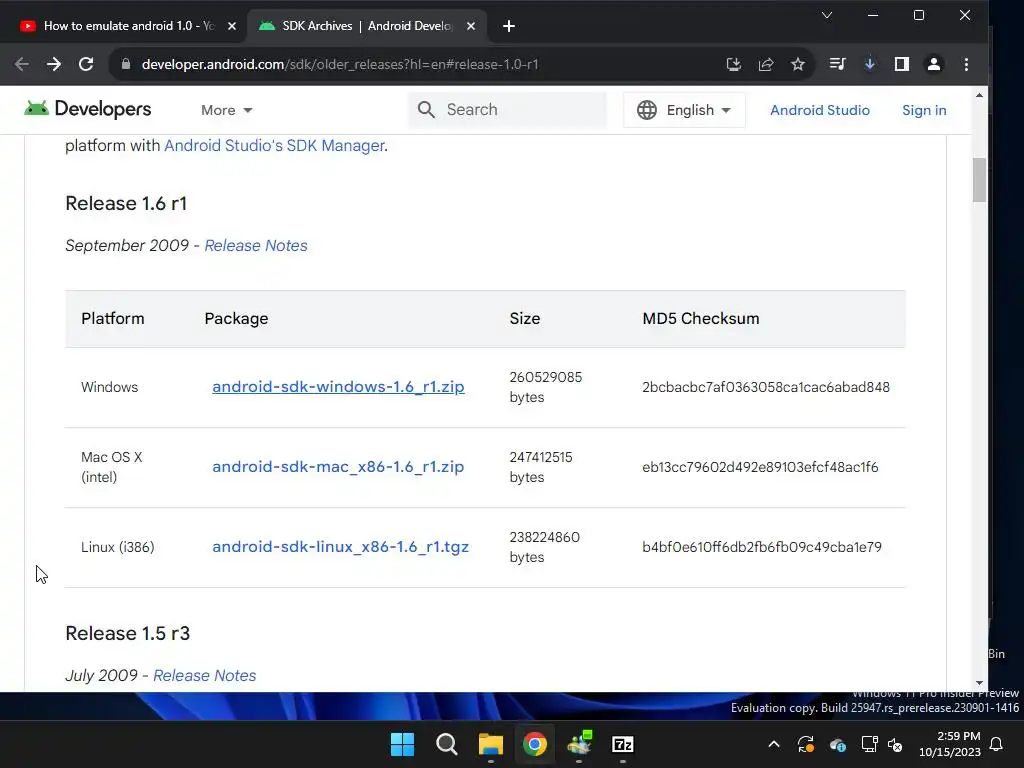Click Chrome icon on taskbar
Image resolution: width=1024 pixels, height=768 pixels.
(535, 744)
